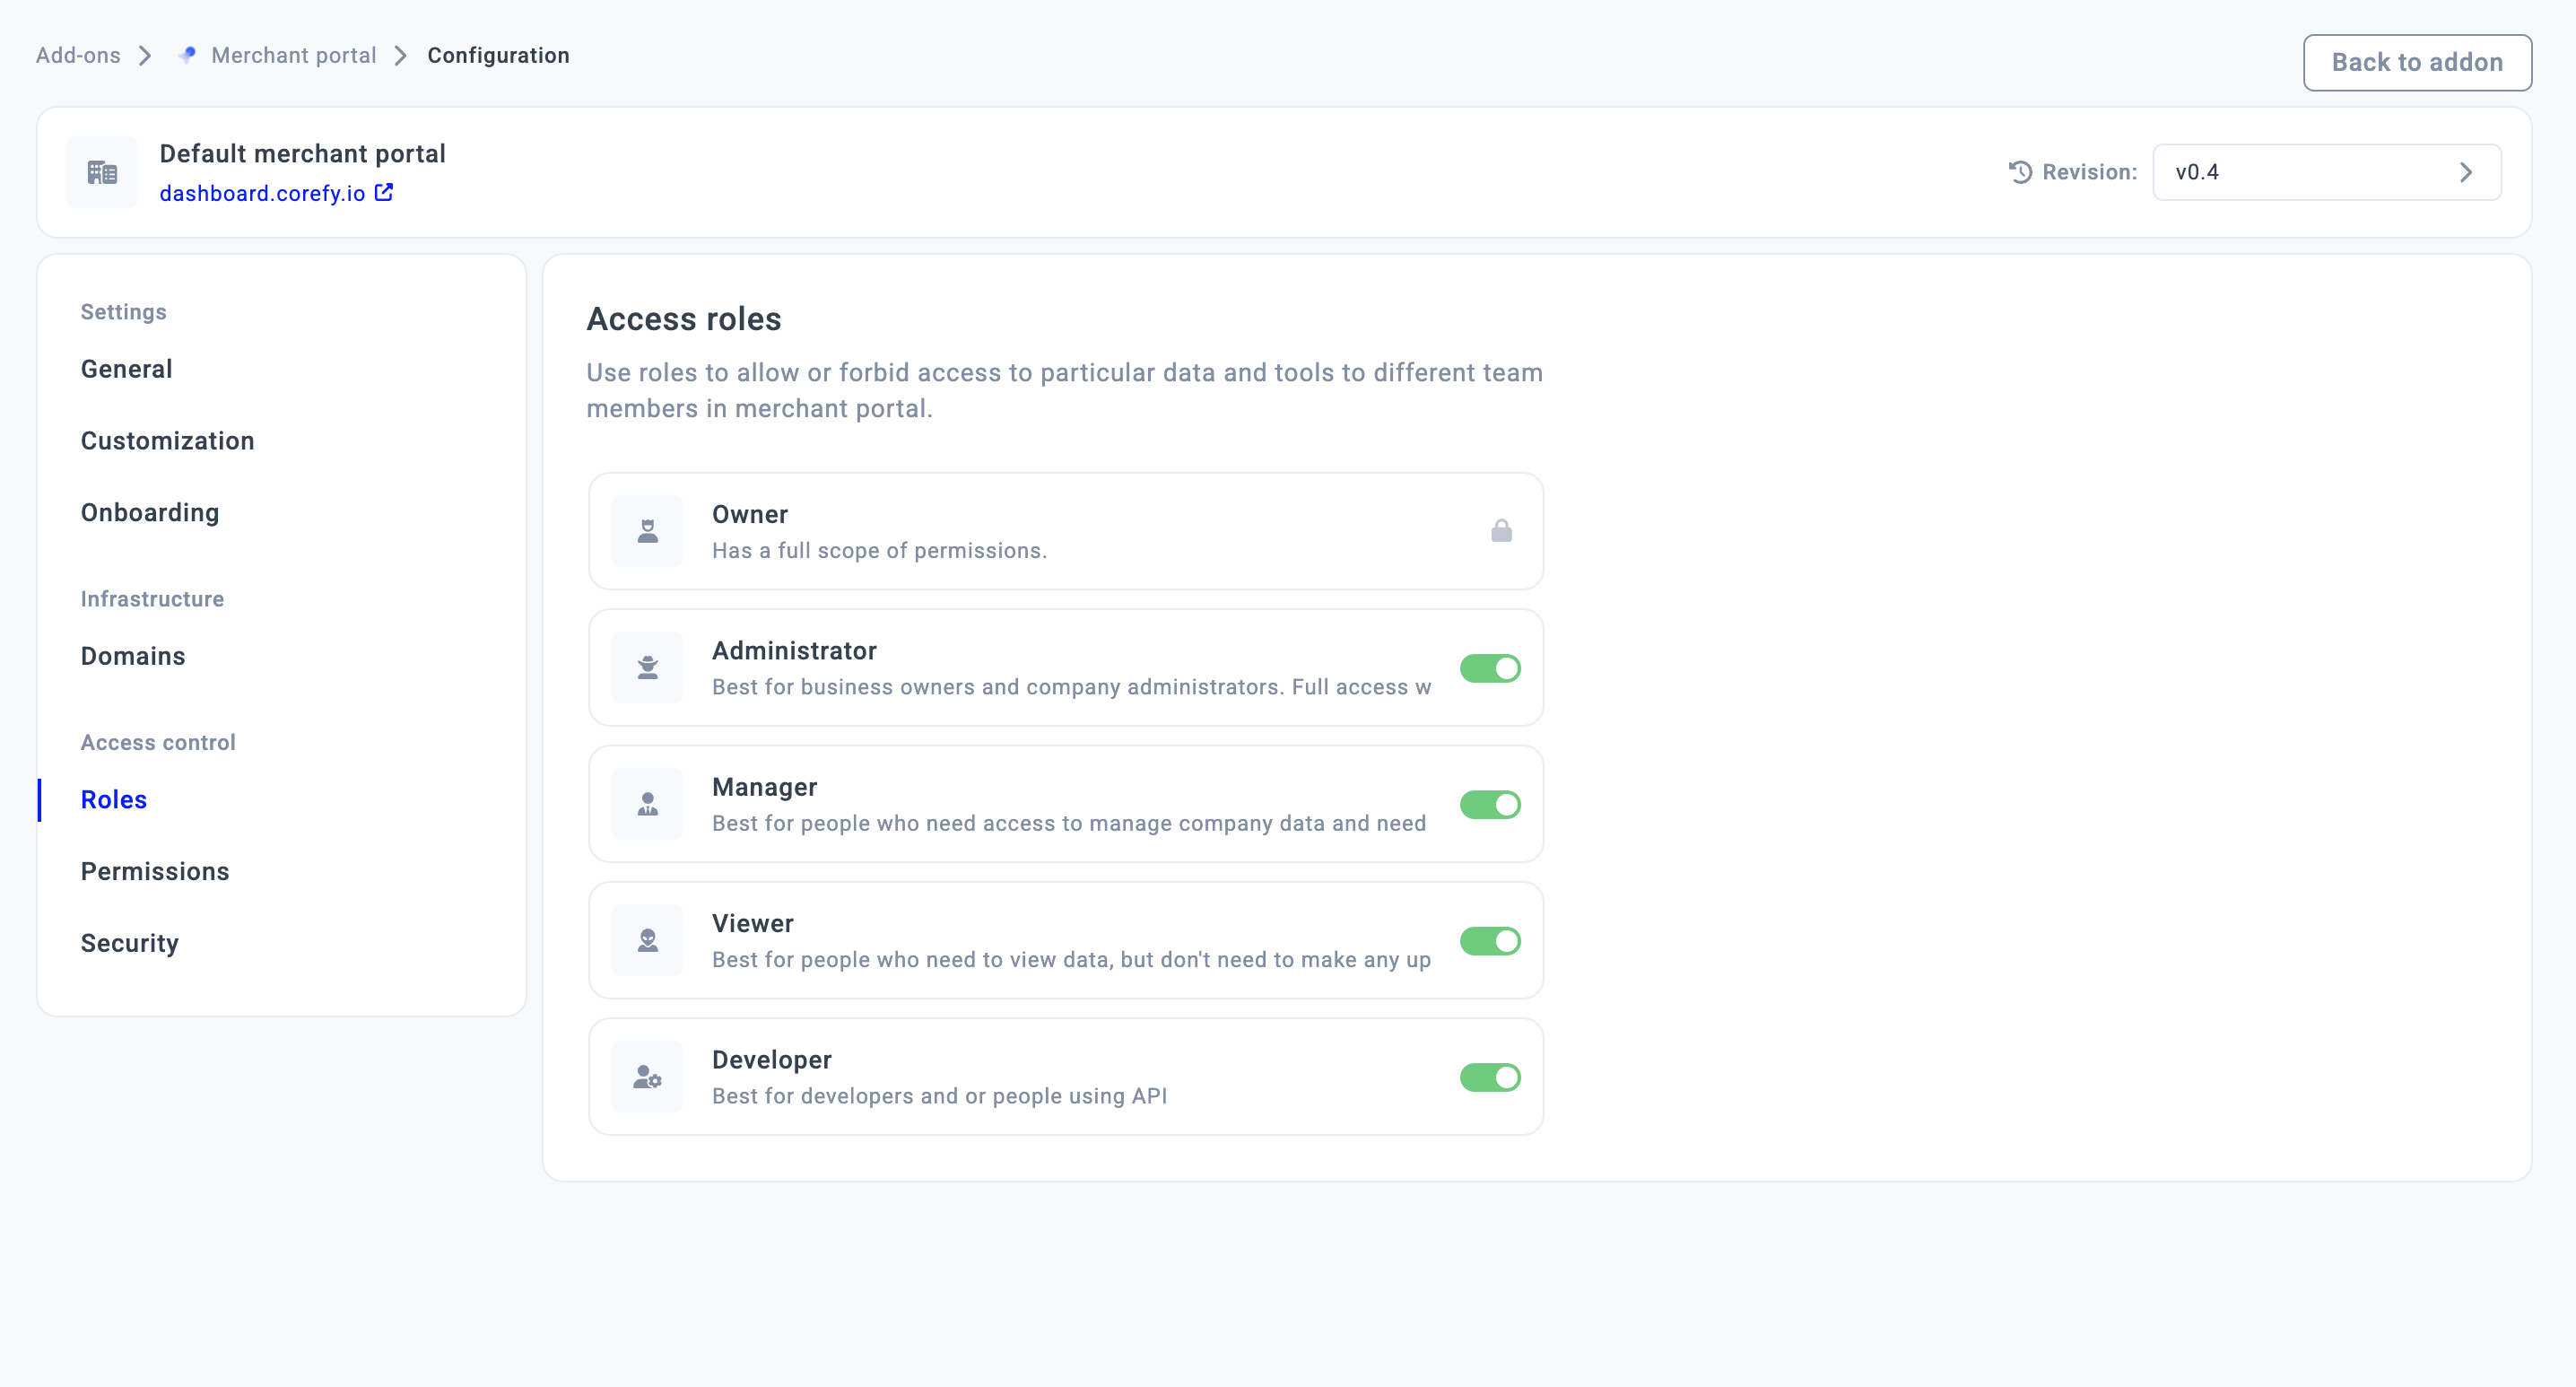The height and width of the screenshot is (1387, 2576).
Task: Click the chevron after Merchant portal breadcrumb
Action: (x=401, y=56)
